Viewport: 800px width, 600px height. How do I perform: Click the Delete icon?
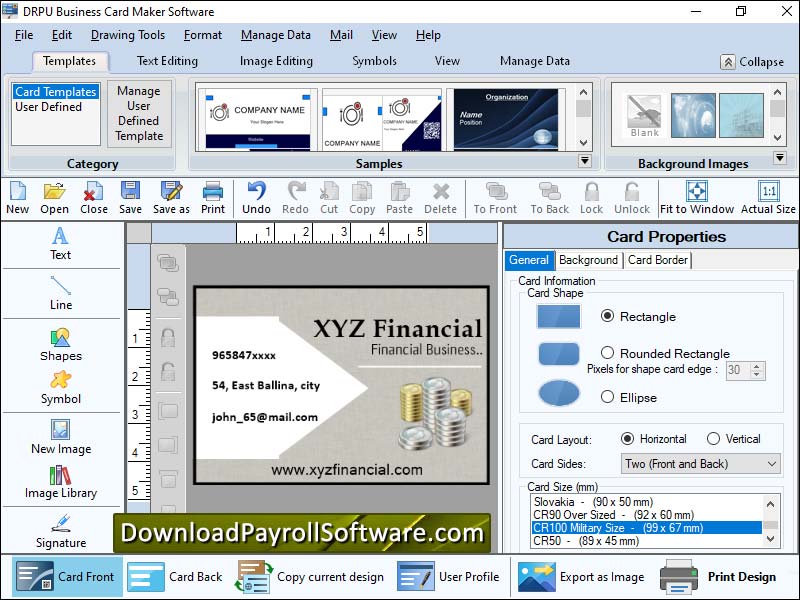tap(441, 198)
